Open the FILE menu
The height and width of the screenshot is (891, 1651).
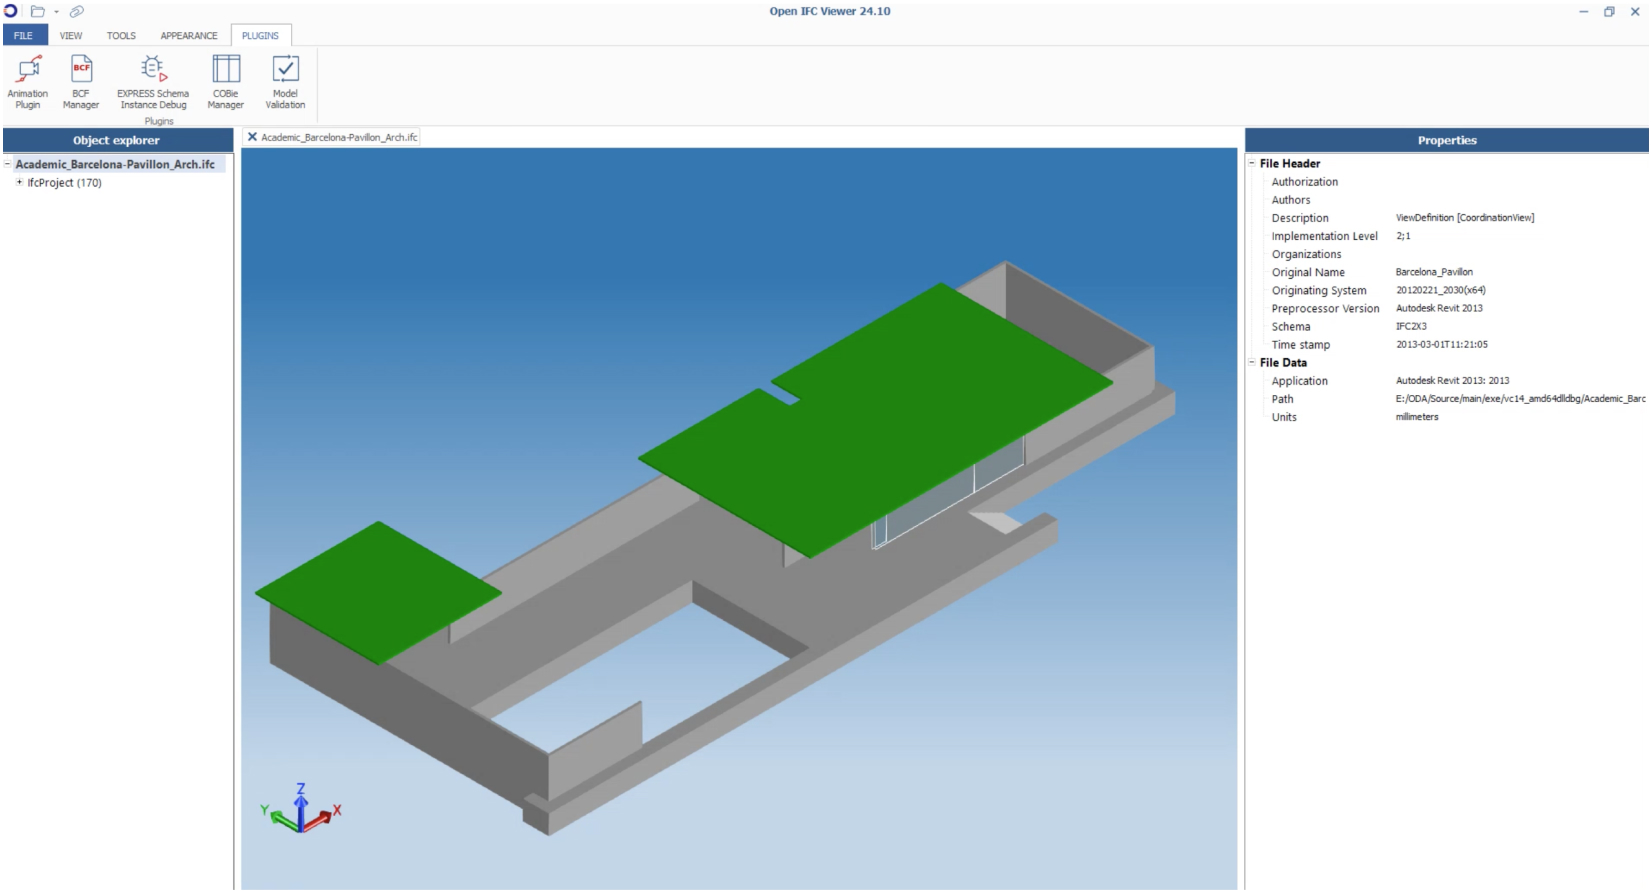pos(24,36)
